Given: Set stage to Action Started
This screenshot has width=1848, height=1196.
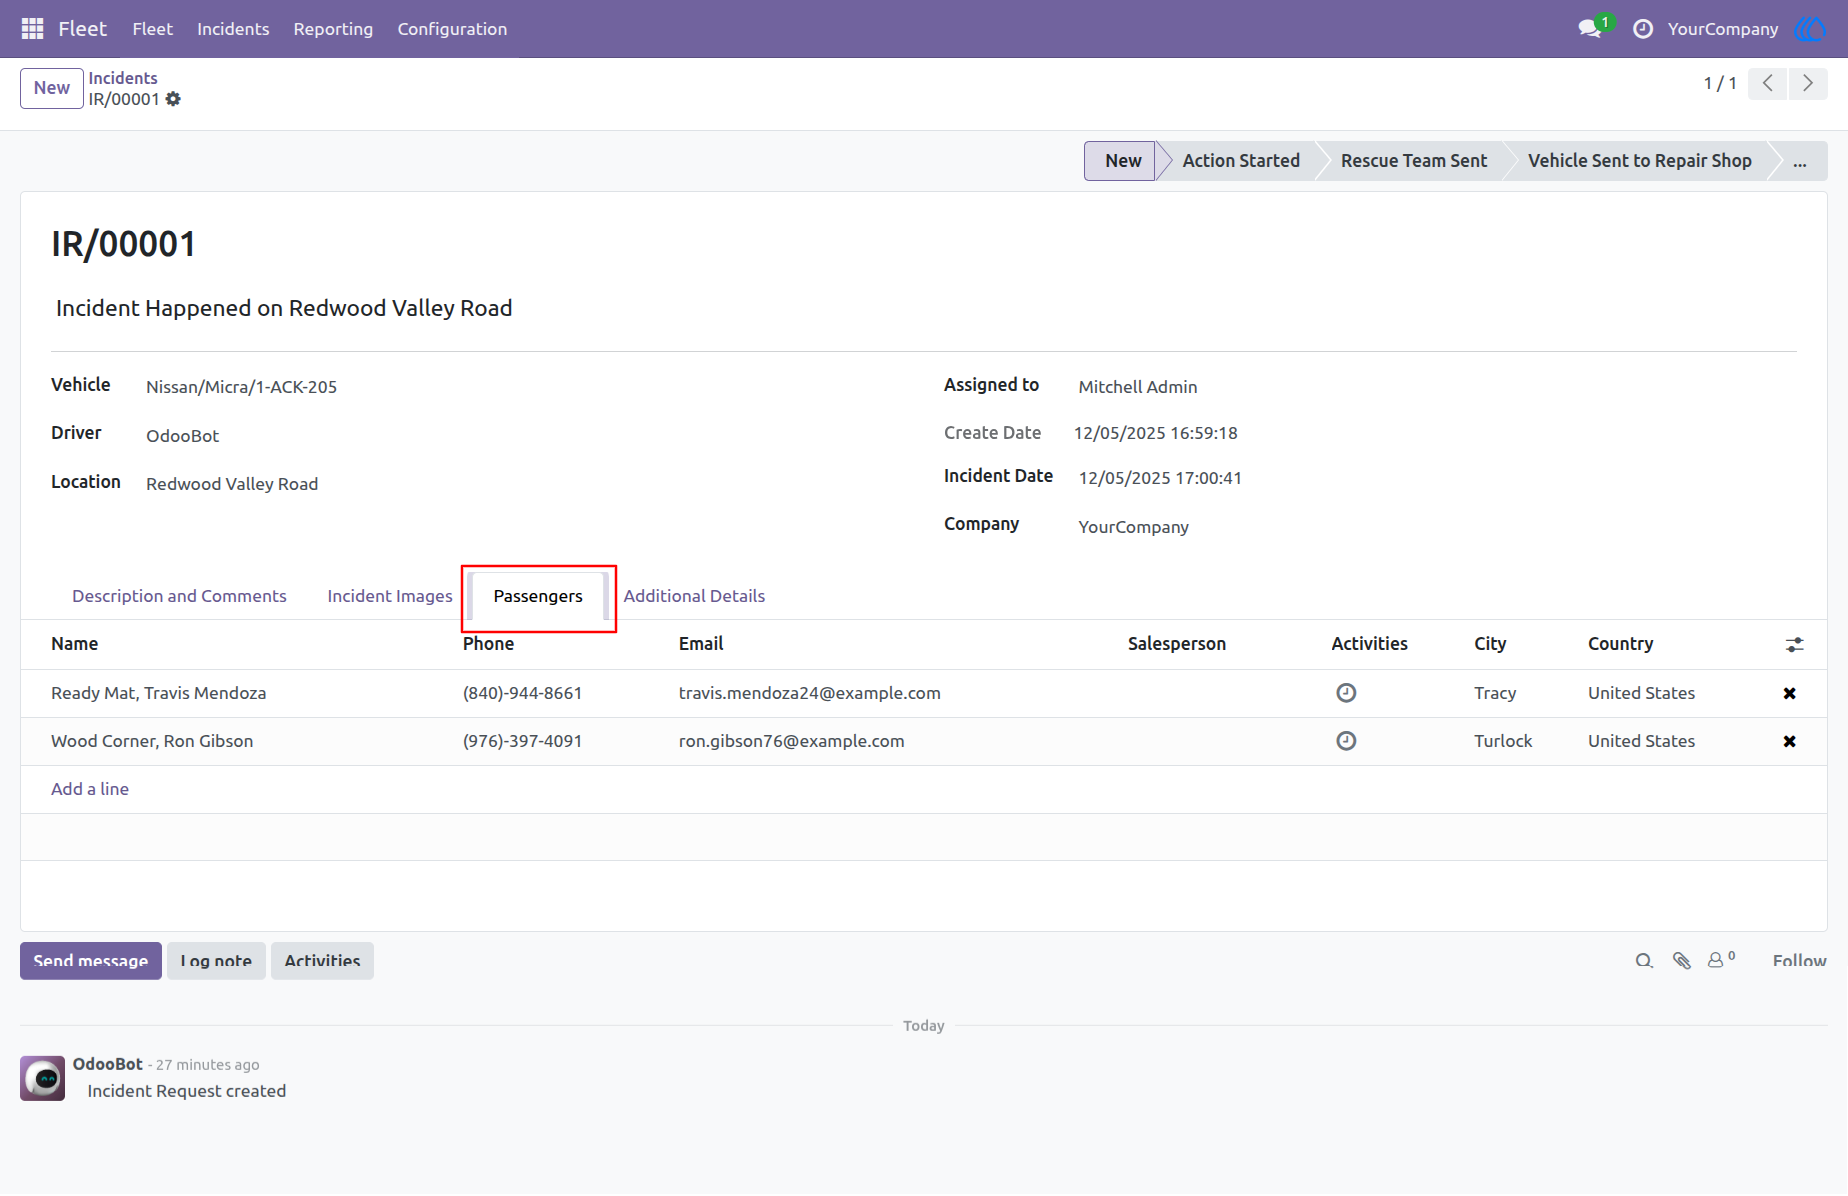Looking at the screenshot, I should point(1241,161).
